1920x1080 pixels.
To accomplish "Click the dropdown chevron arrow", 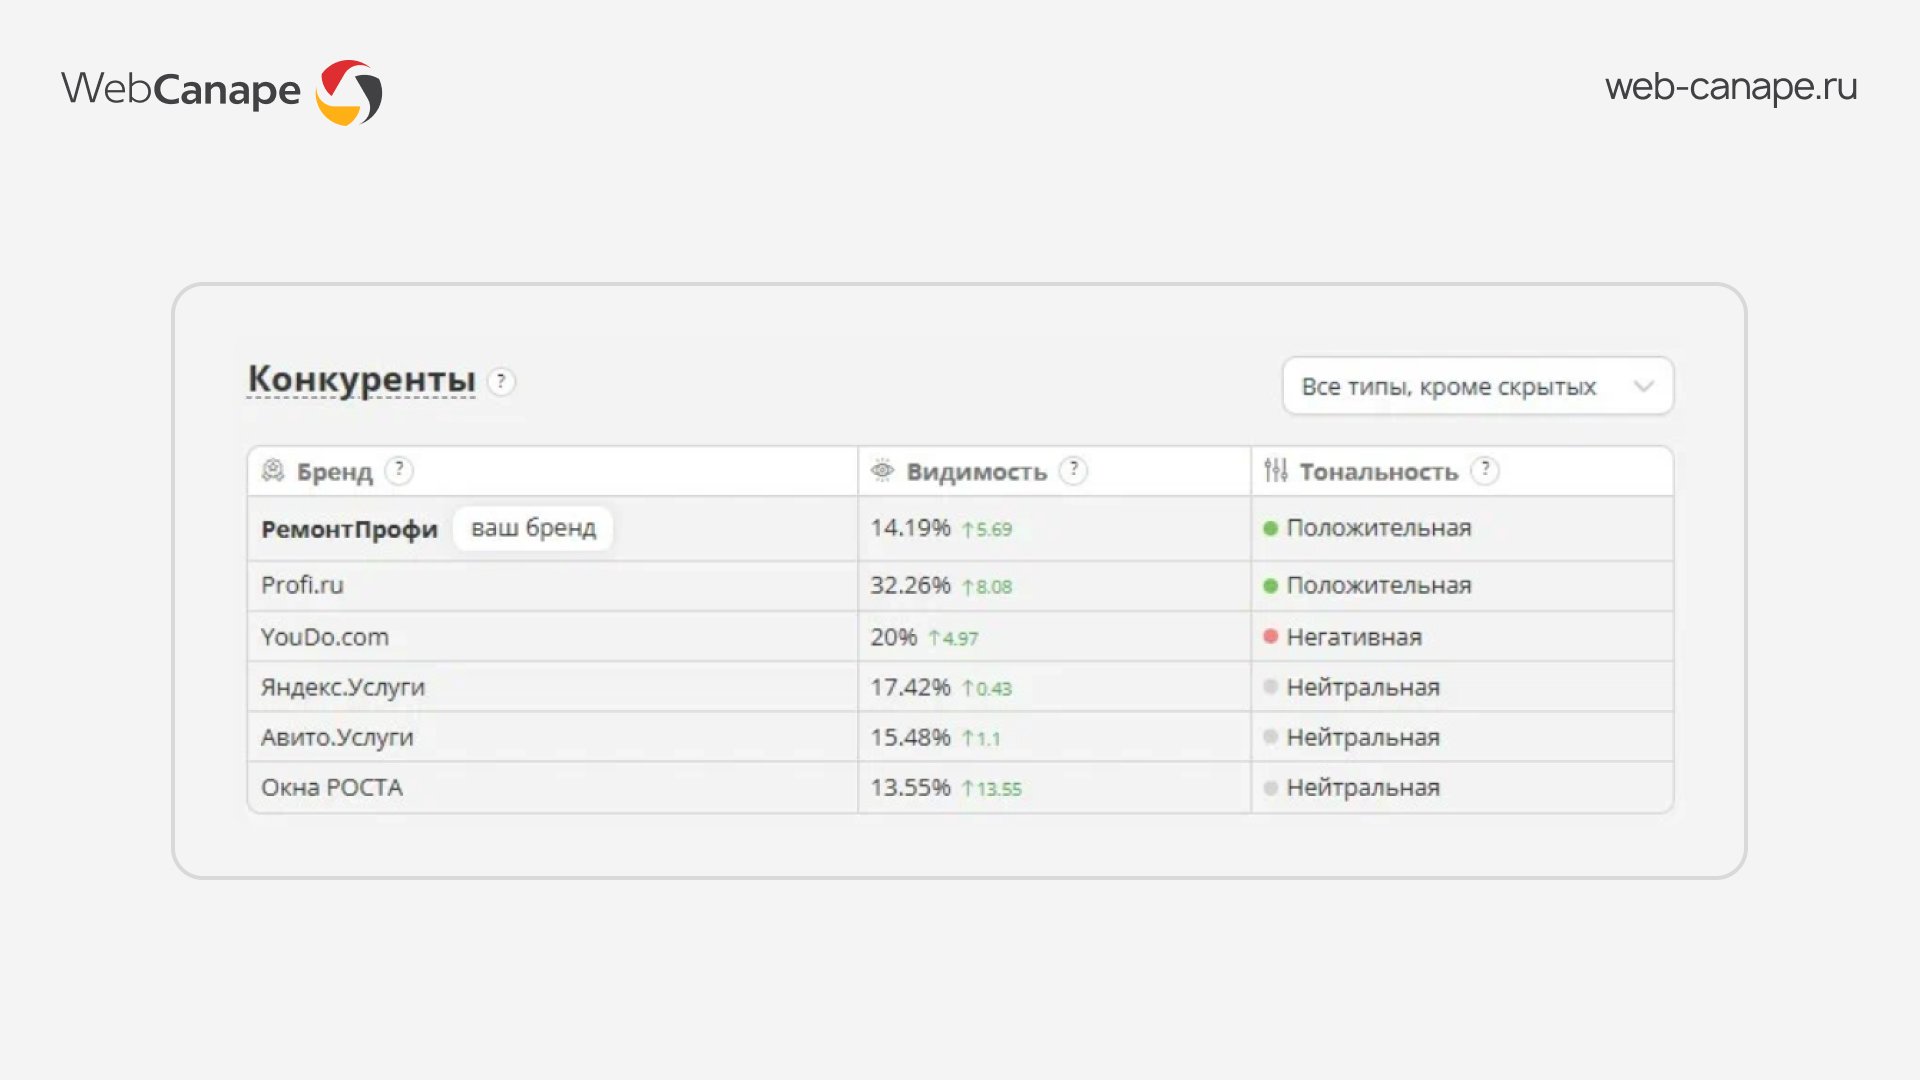I will (1643, 386).
